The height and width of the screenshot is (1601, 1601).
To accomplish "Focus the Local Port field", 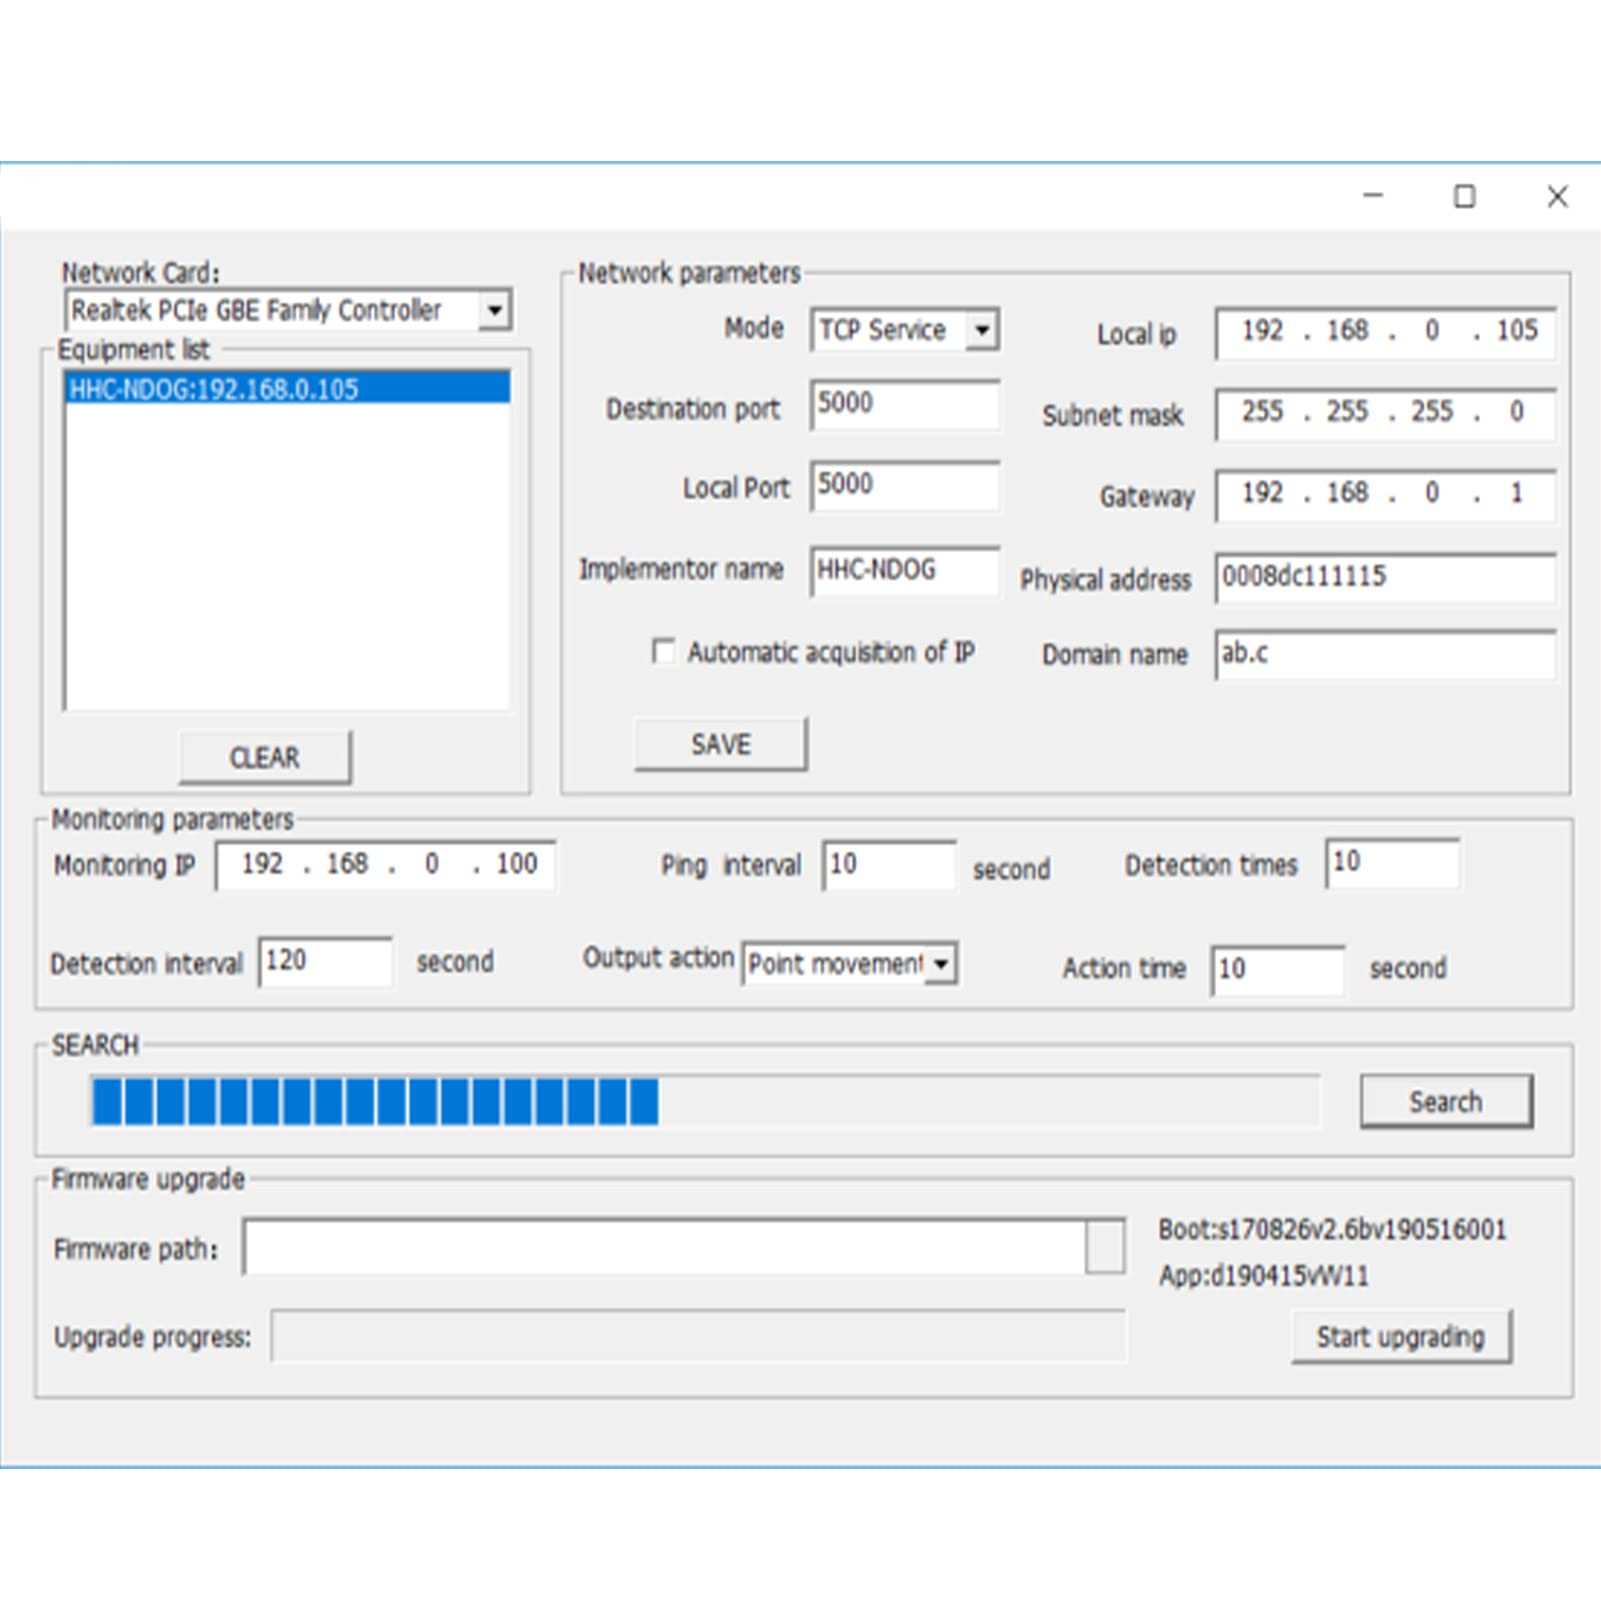I will 905,486.
